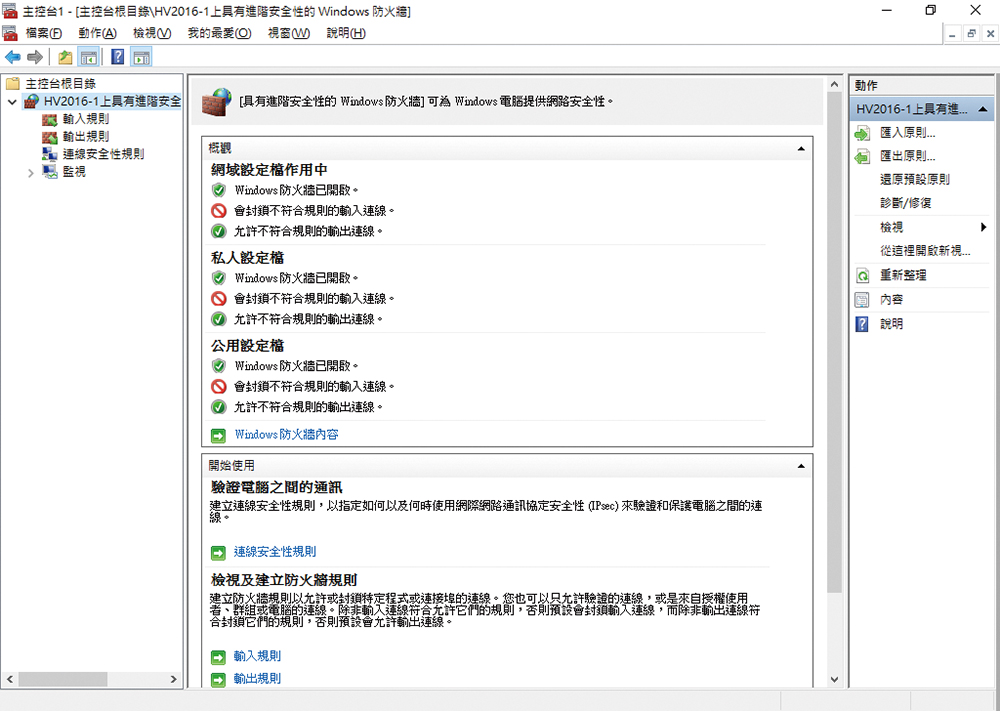This screenshot has height=711, width=1000.
Task: Click the 主控台根目錄 folder icon
Action: coord(13,84)
